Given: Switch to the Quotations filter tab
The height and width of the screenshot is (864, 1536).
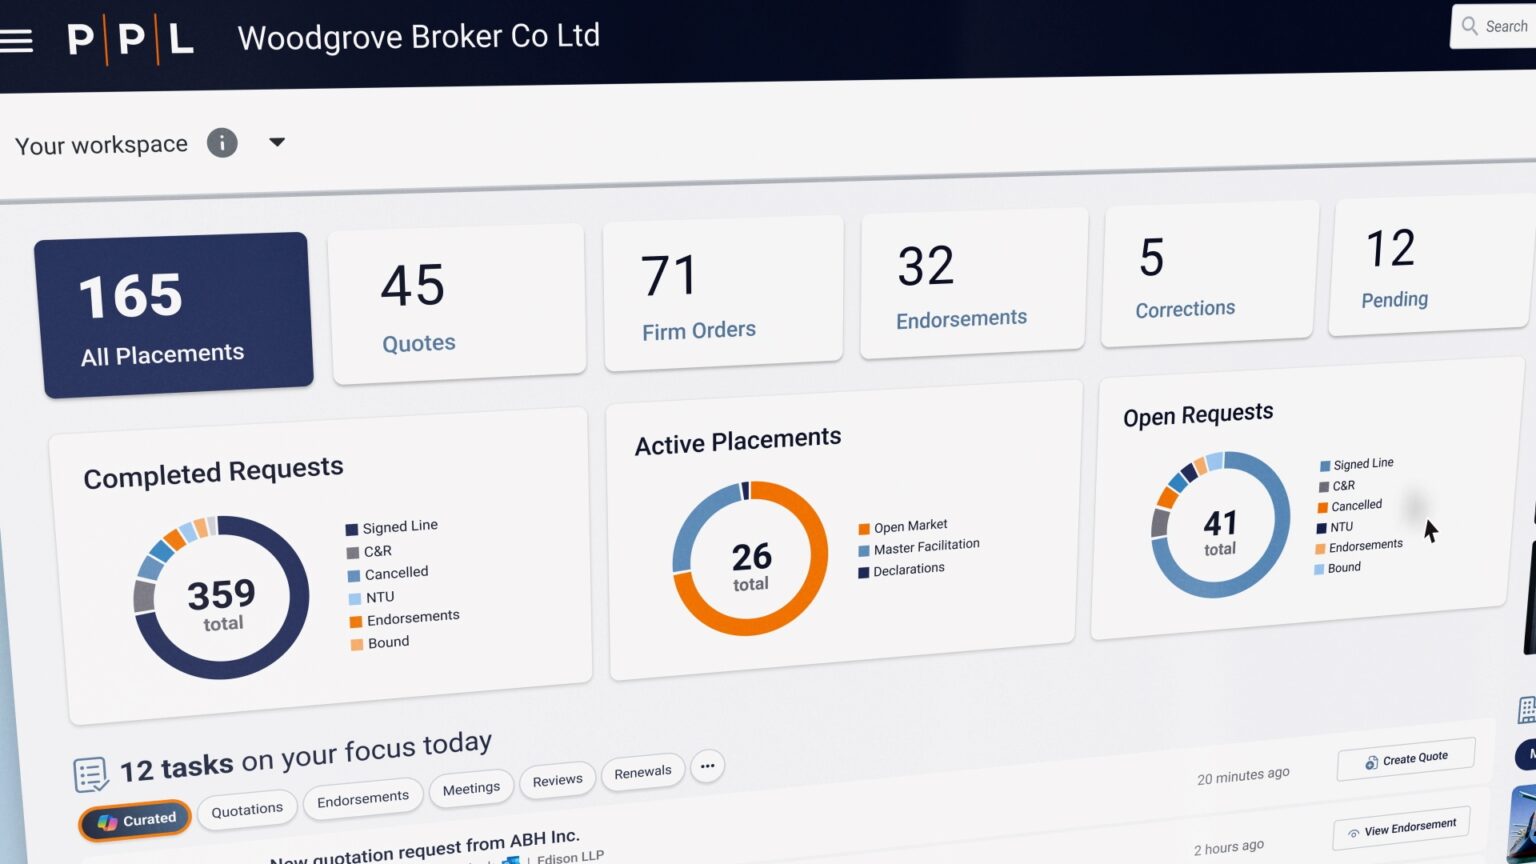Looking at the screenshot, I should pyautogui.click(x=247, y=809).
